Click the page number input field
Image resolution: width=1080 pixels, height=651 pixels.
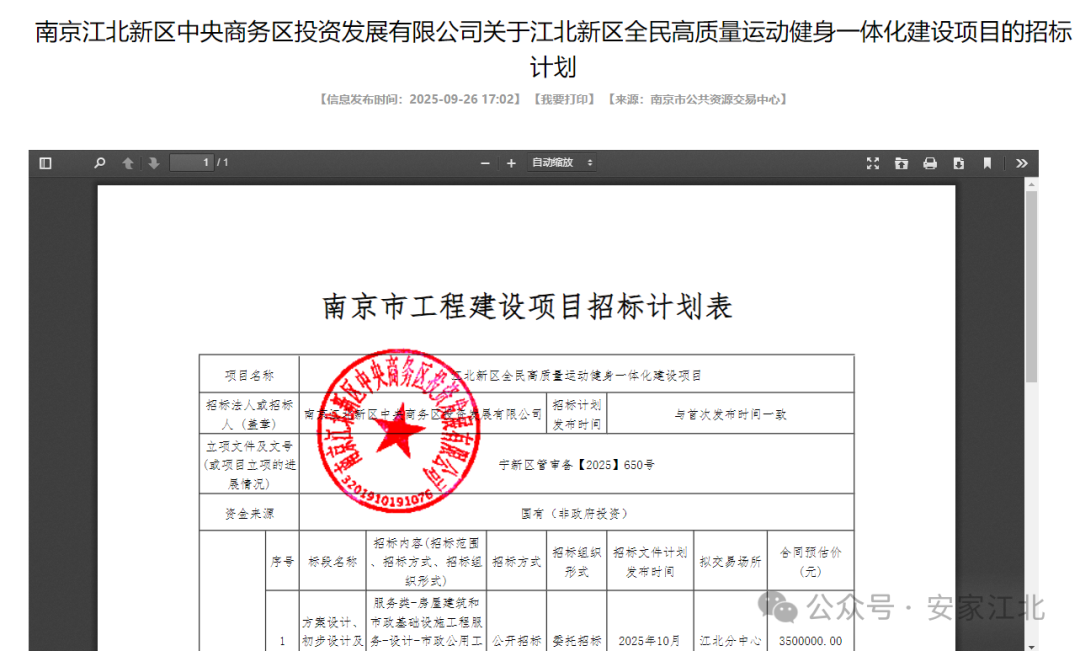[191, 162]
